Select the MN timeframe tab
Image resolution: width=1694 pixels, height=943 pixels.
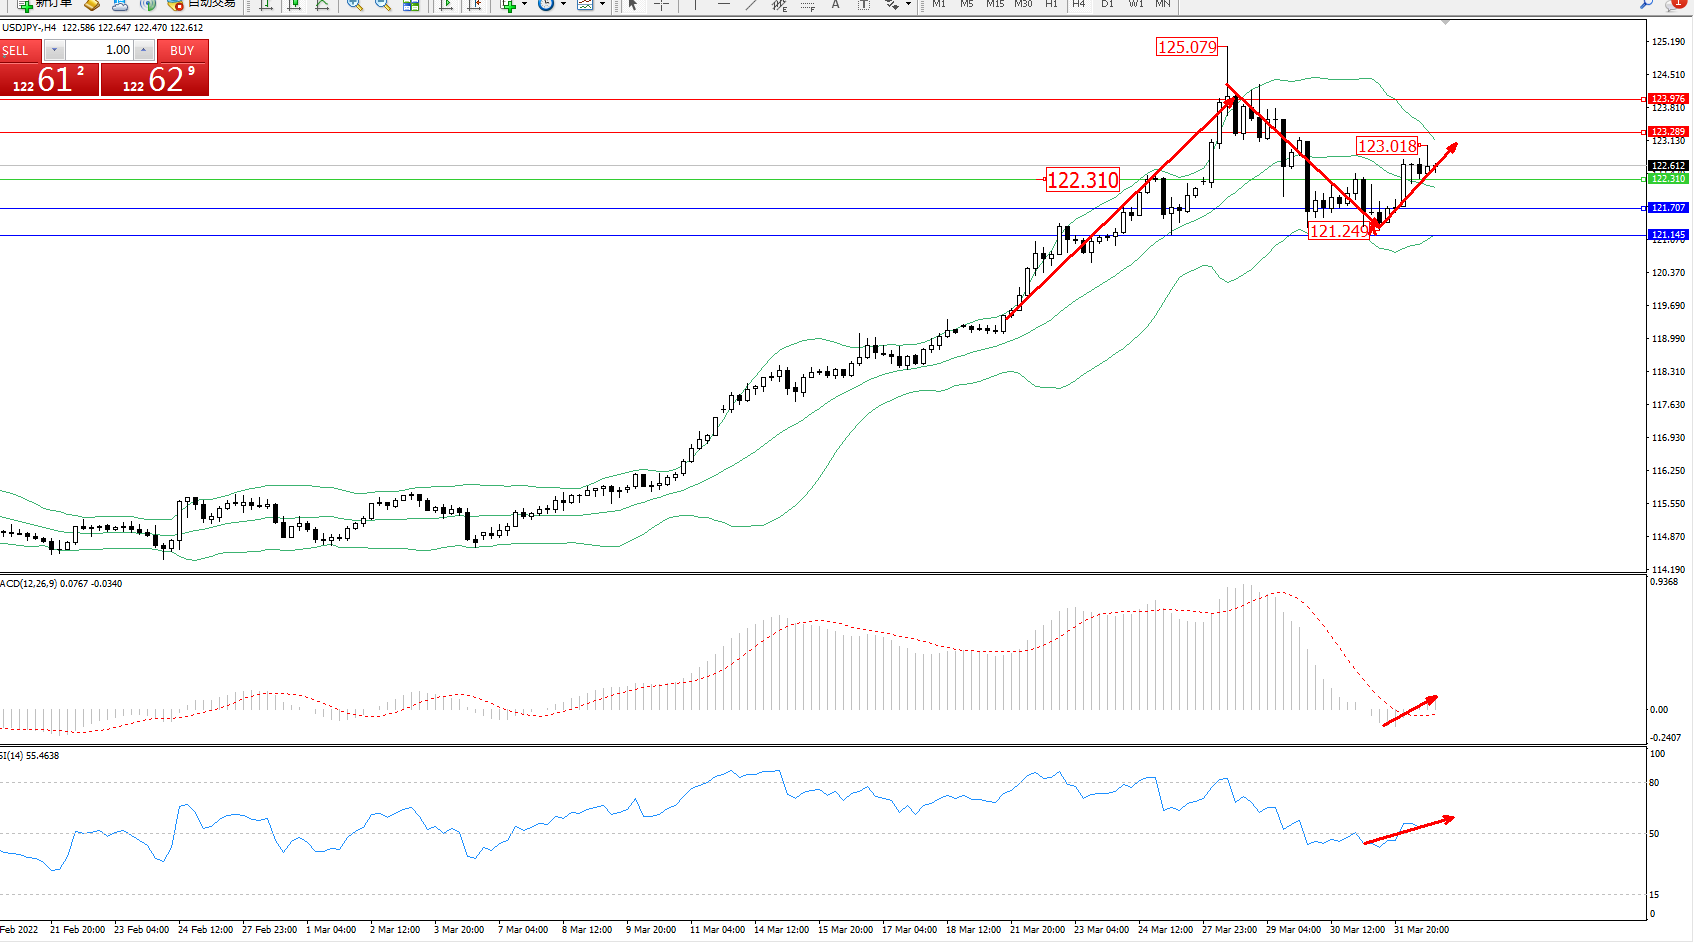pos(1163,4)
